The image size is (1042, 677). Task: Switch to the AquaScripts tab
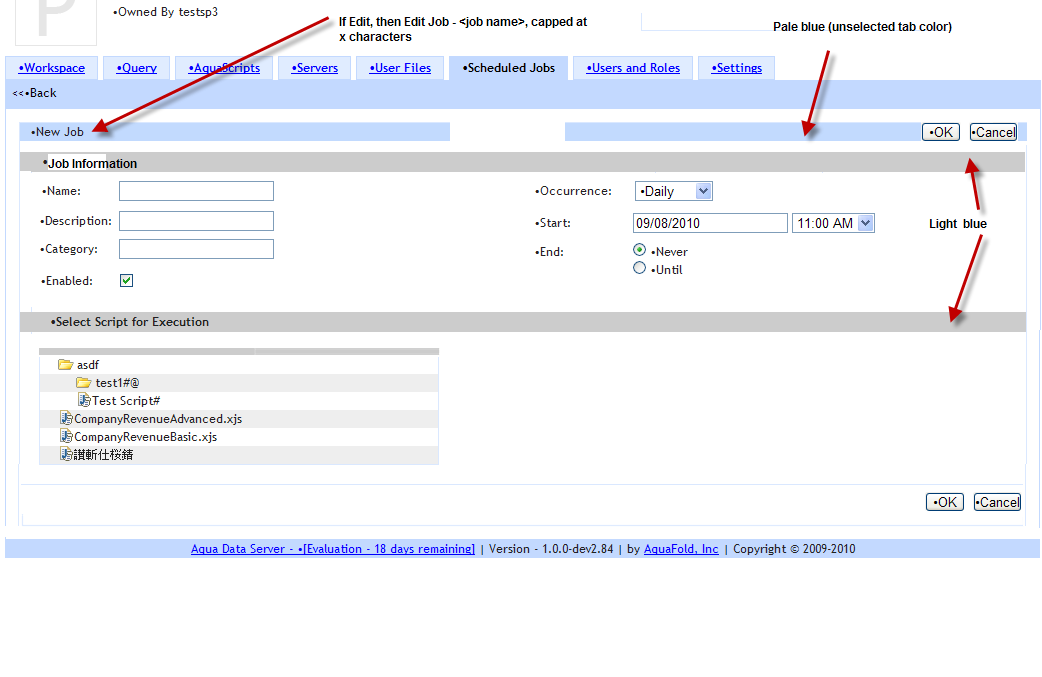pos(224,68)
